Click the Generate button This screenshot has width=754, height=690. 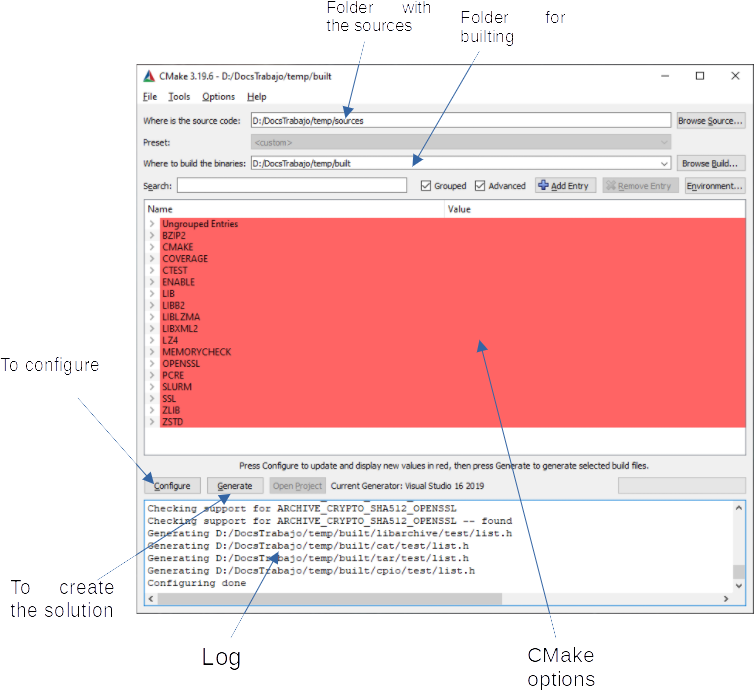click(x=235, y=486)
